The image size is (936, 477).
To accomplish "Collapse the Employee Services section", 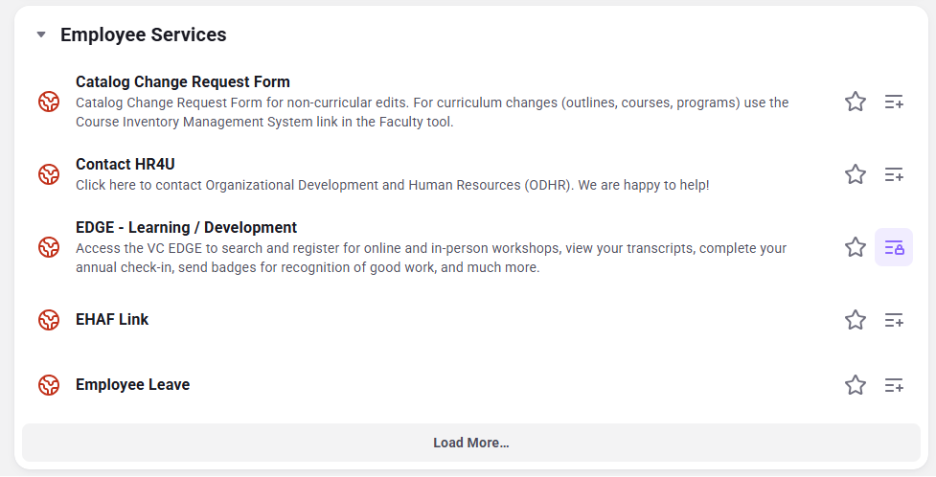I will pos(41,35).
